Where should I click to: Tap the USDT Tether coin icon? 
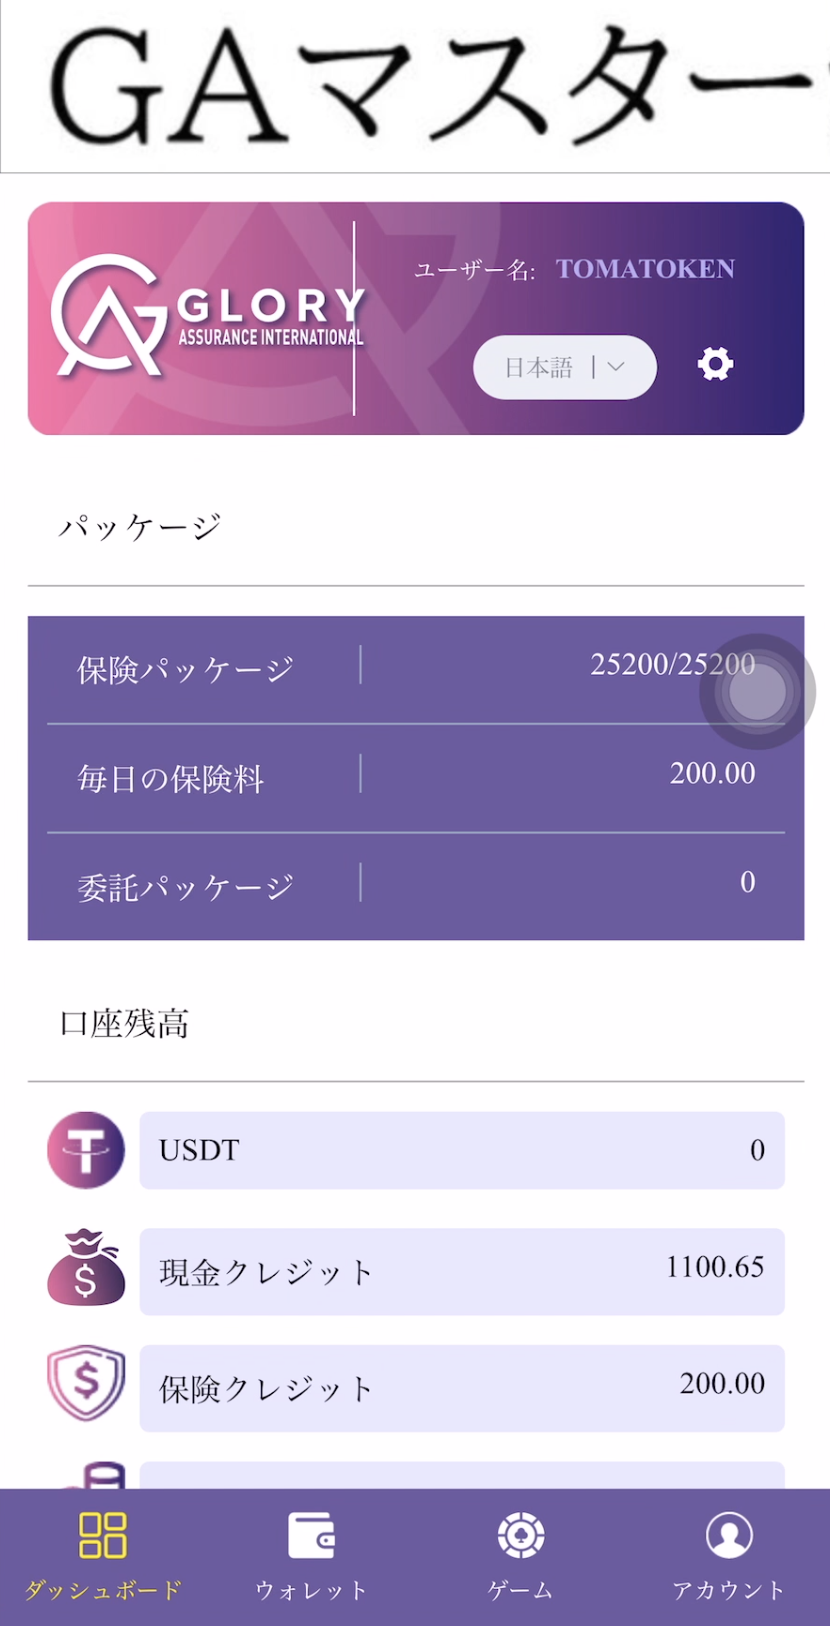(86, 1150)
